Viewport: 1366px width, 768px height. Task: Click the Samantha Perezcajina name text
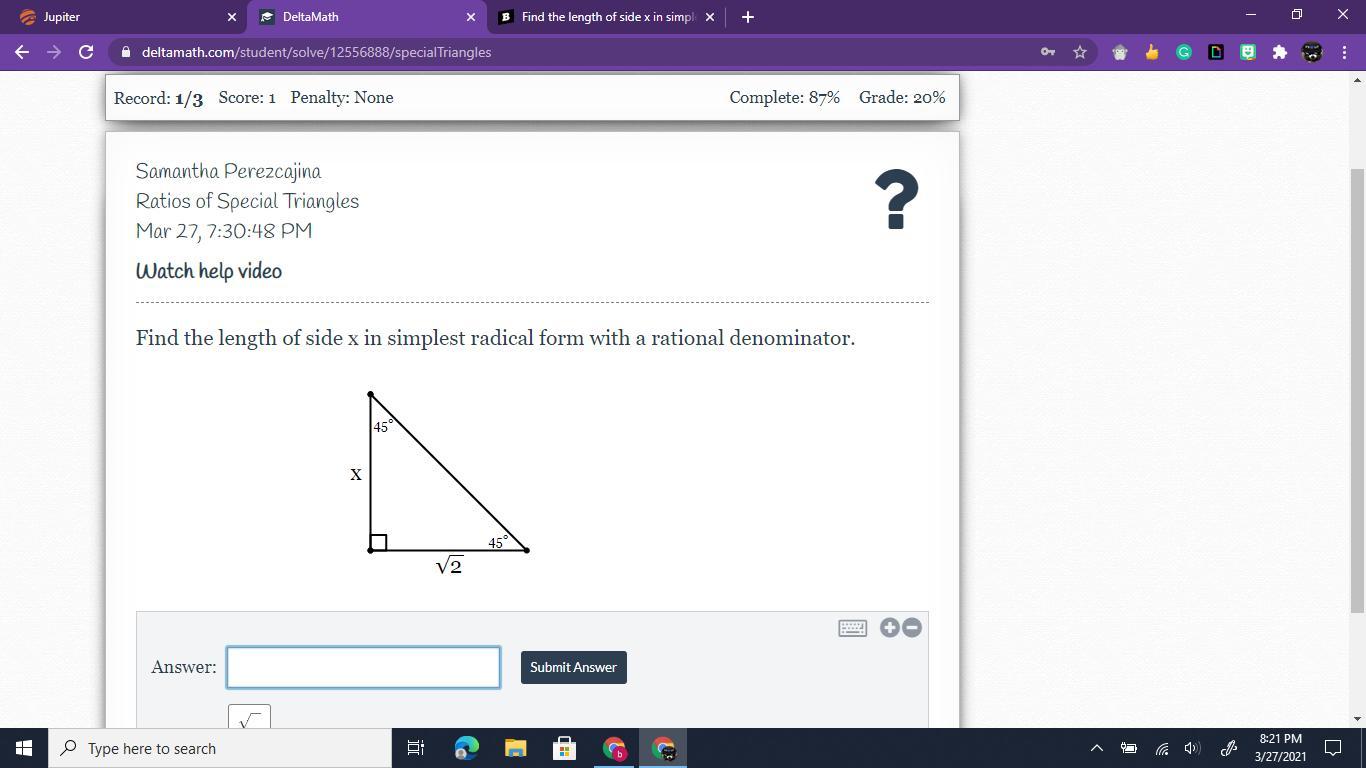pos(229,171)
